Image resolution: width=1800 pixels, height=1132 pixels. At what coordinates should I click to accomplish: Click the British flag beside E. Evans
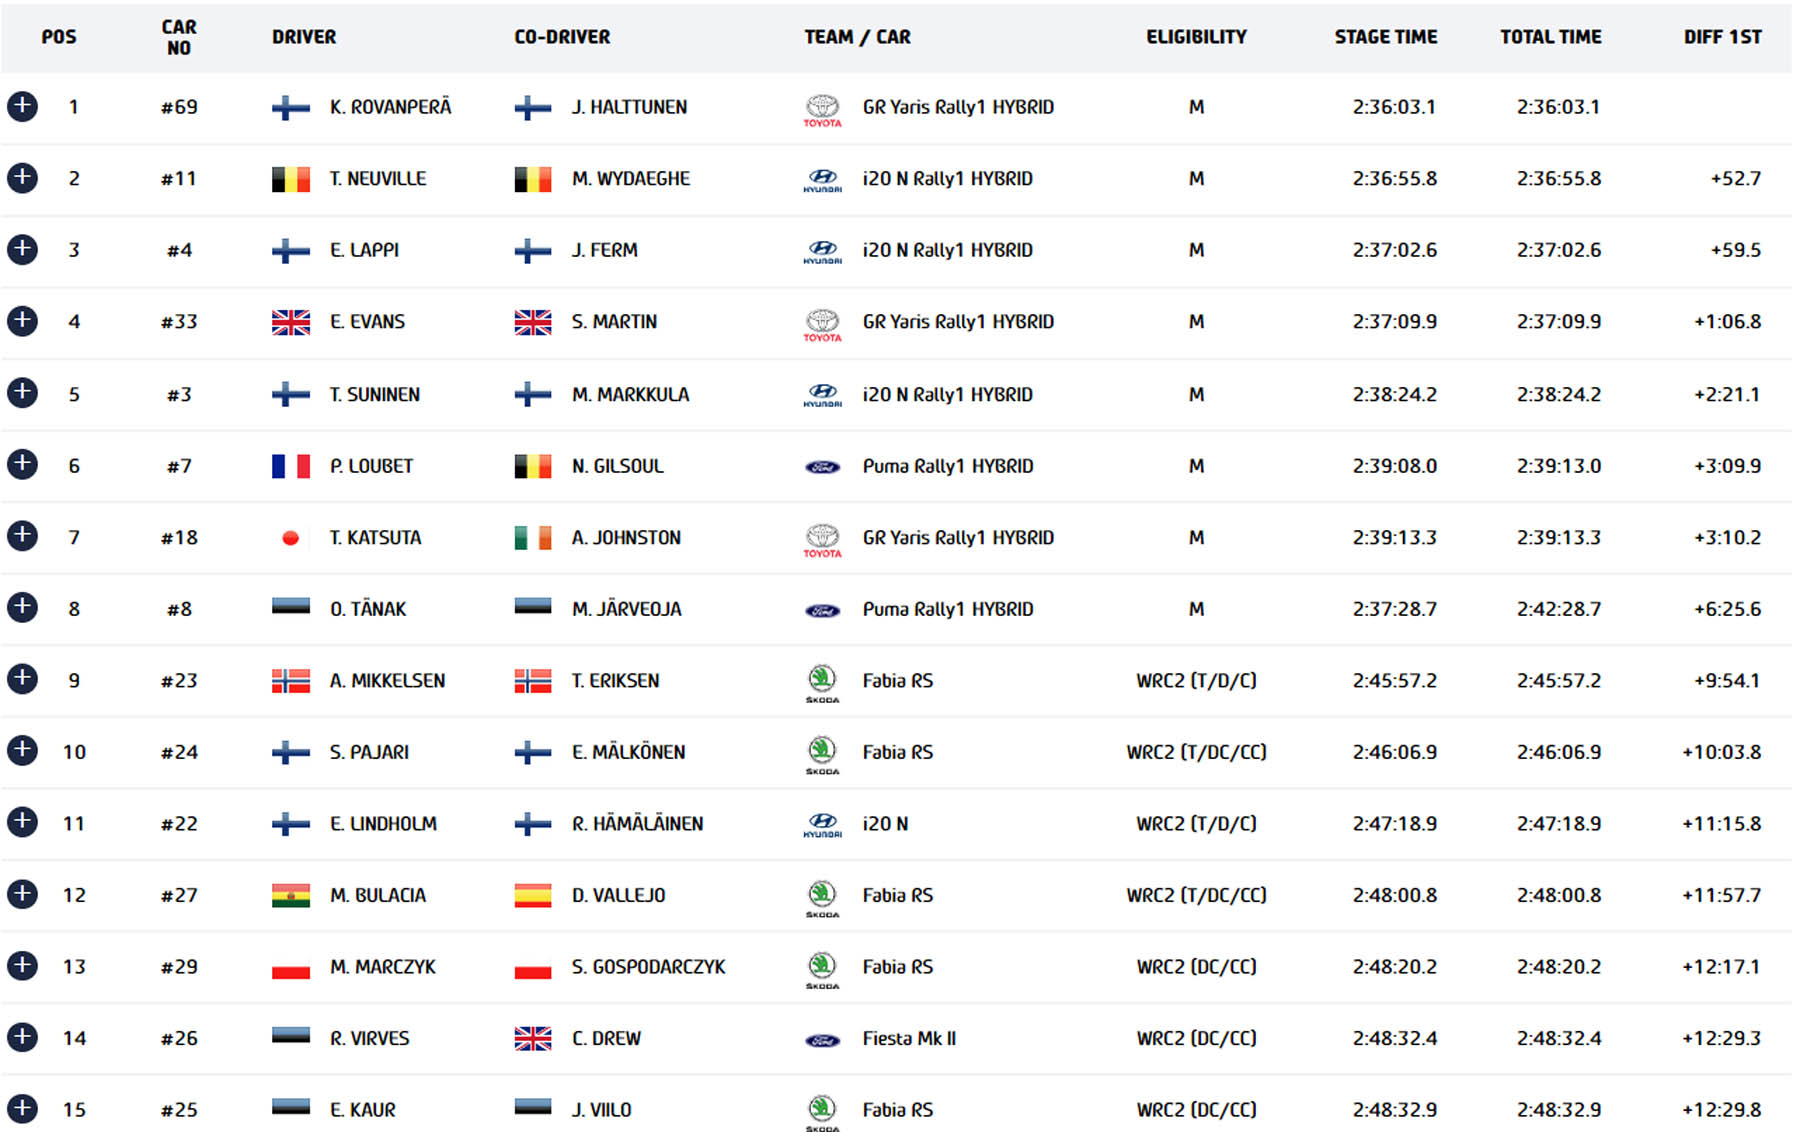tap(290, 322)
